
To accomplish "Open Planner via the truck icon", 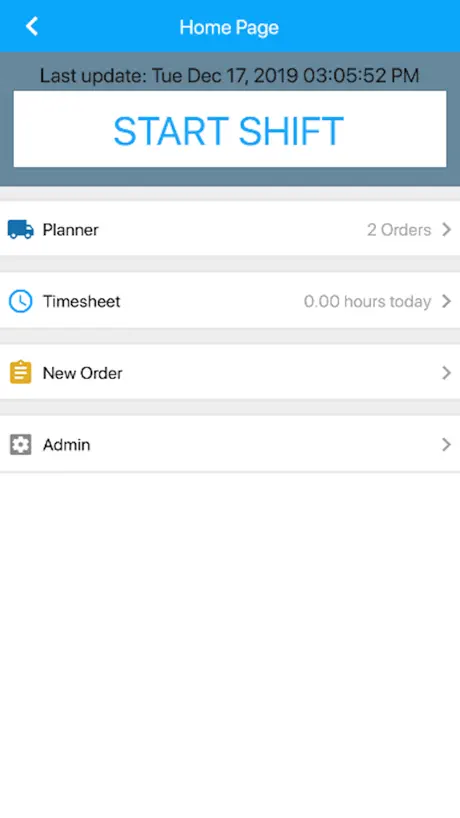I will pyautogui.click(x=21, y=230).
